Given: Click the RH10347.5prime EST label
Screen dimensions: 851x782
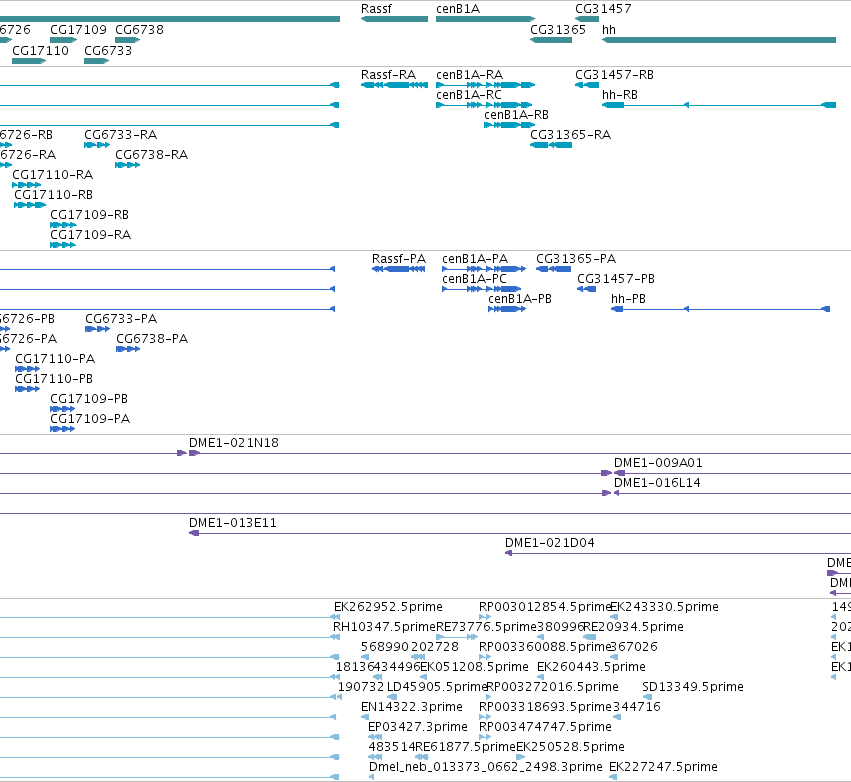Looking at the screenshot, I should point(384,627).
